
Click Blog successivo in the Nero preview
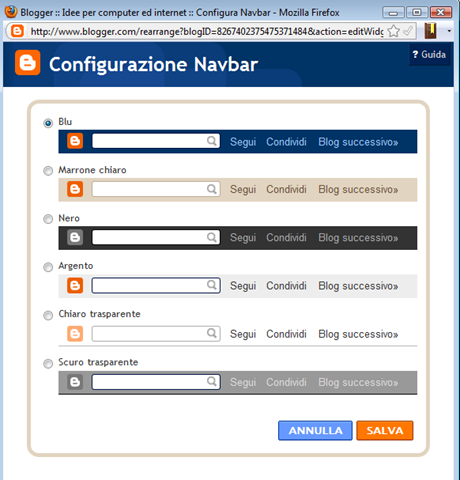pyautogui.click(x=358, y=238)
